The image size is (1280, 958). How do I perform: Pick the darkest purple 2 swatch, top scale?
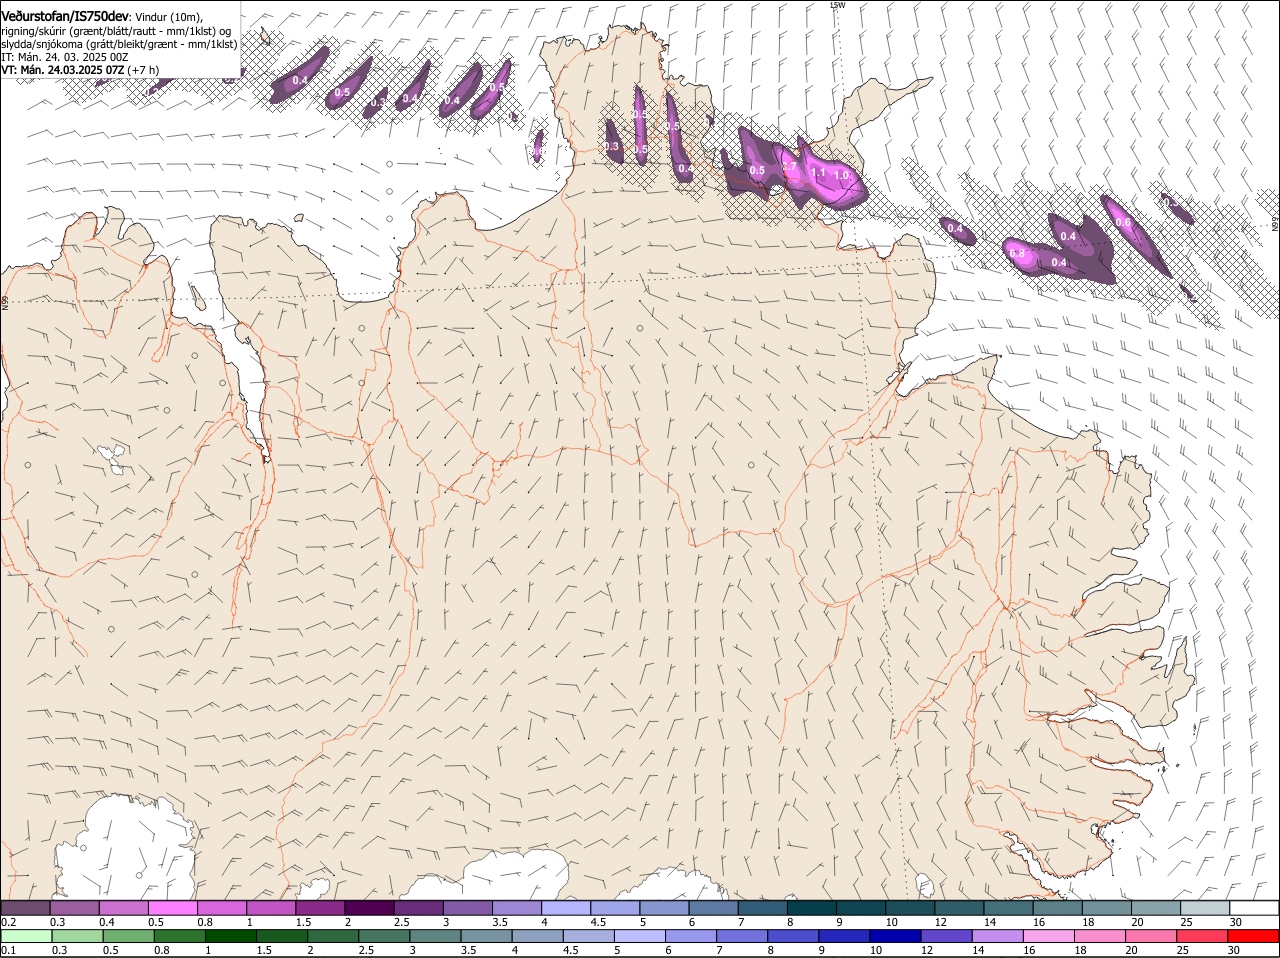369,908
